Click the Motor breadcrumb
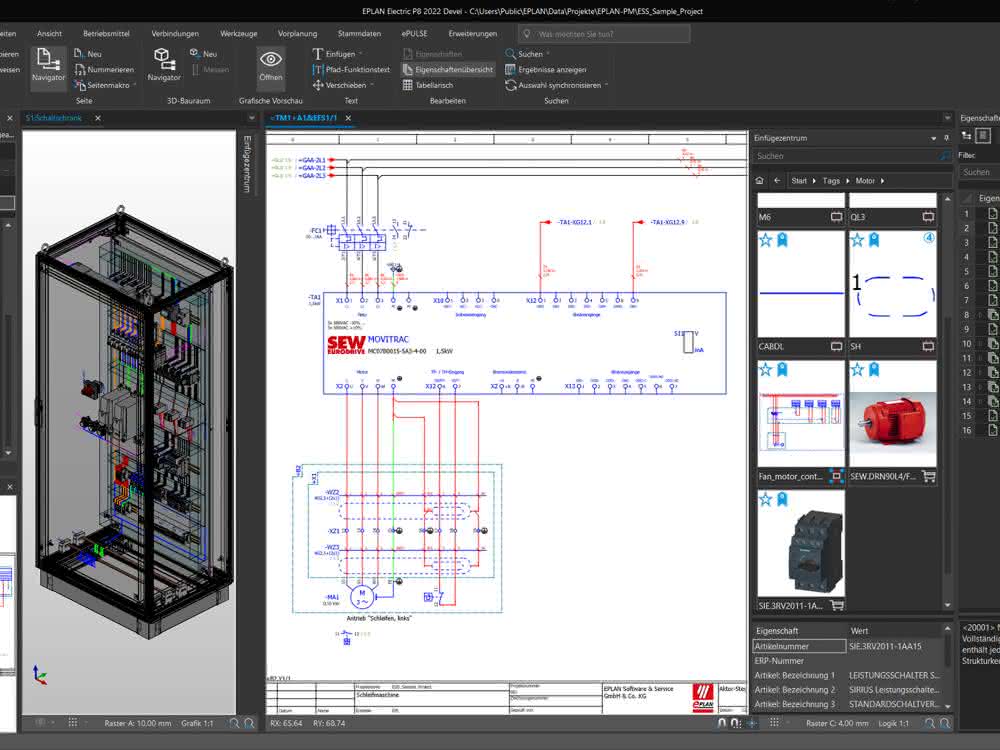The image size is (1000, 750). tap(865, 181)
